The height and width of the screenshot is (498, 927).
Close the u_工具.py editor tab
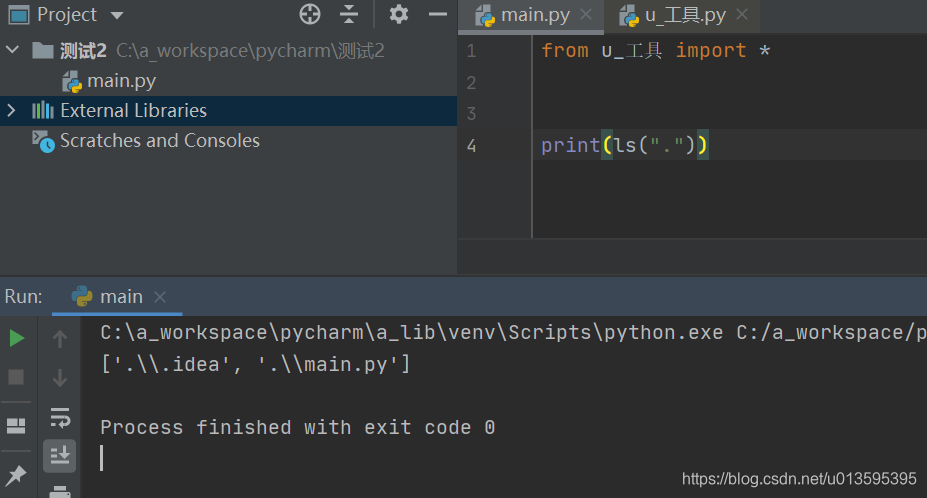[742, 15]
